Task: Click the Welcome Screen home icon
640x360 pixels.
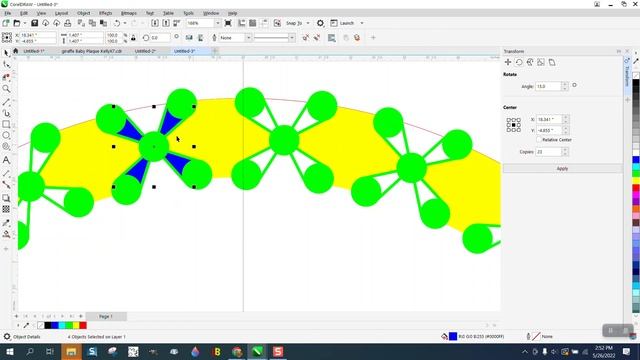Action: pos(16,51)
